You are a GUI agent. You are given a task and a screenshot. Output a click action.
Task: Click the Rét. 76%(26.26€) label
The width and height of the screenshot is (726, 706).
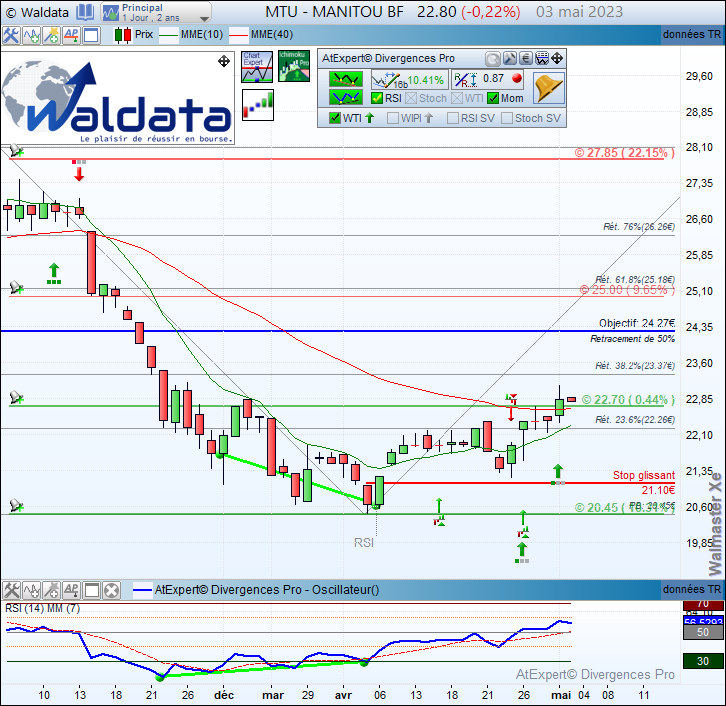pyautogui.click(x=638, y=227)
